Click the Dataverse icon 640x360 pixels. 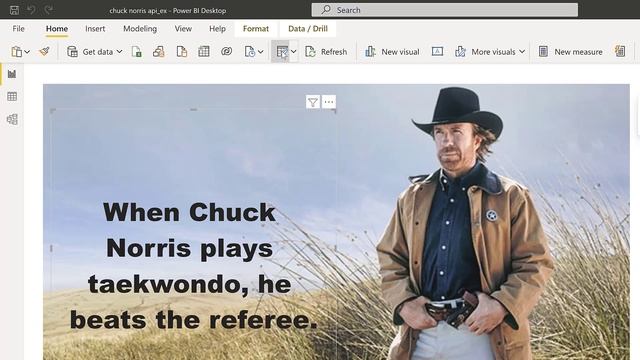point(227,51)
